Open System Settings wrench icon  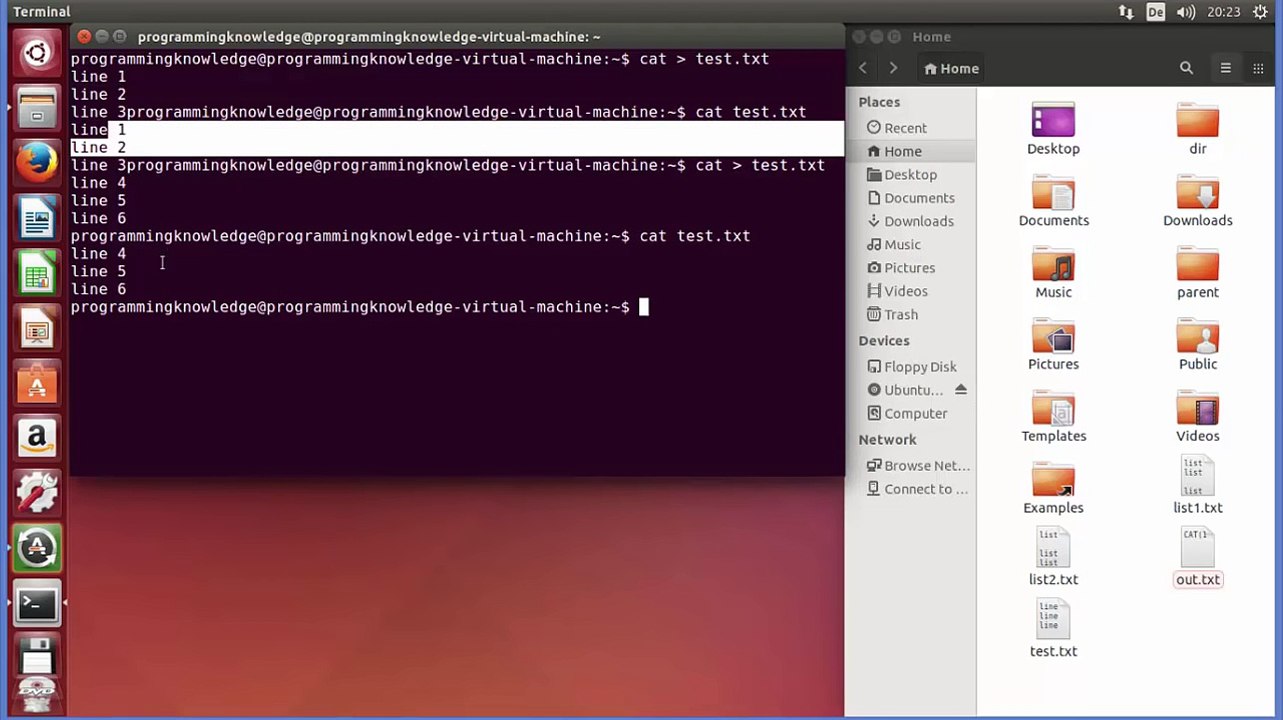pos(37,492)
